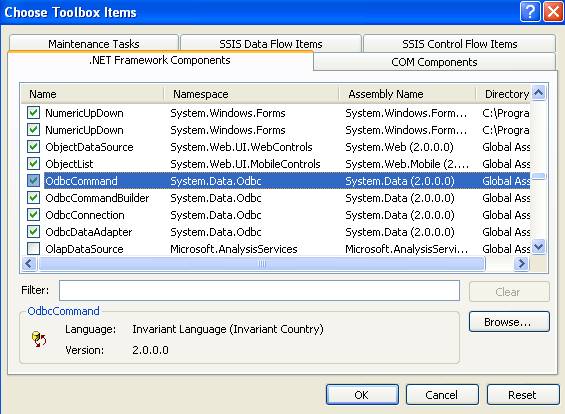This screenshot has width=565, height=414.
Task: Open the Maintenance Tasks tab
Action: pyautogui.click(x=94, y=44)
